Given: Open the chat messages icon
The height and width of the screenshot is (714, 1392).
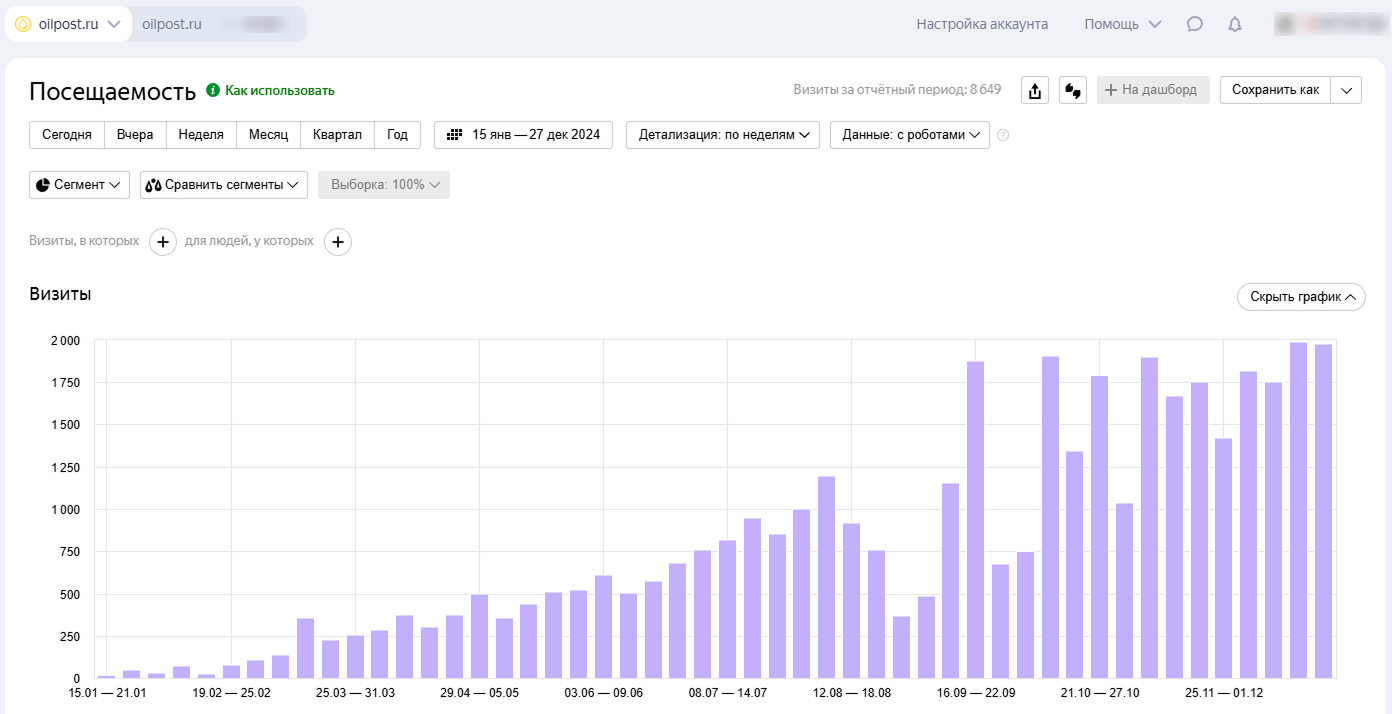Looking at the screenshot, I should click(x=1194, y=24).
